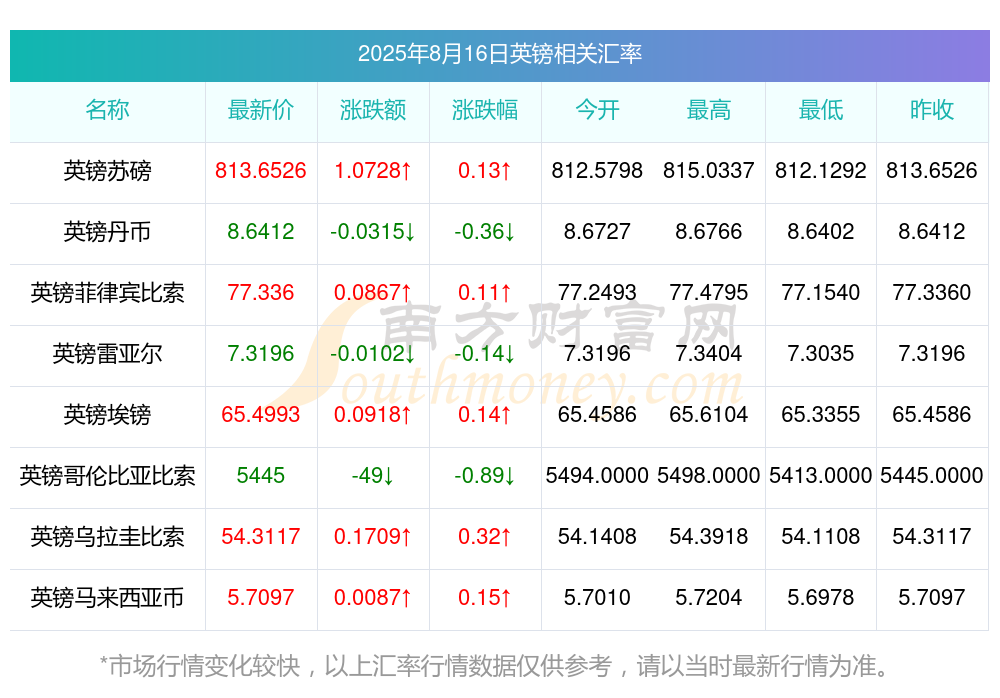Viewport: 1000px width, 698px height.
Task: Select latest price 54.3117 in red
Action: pos(261,537)
